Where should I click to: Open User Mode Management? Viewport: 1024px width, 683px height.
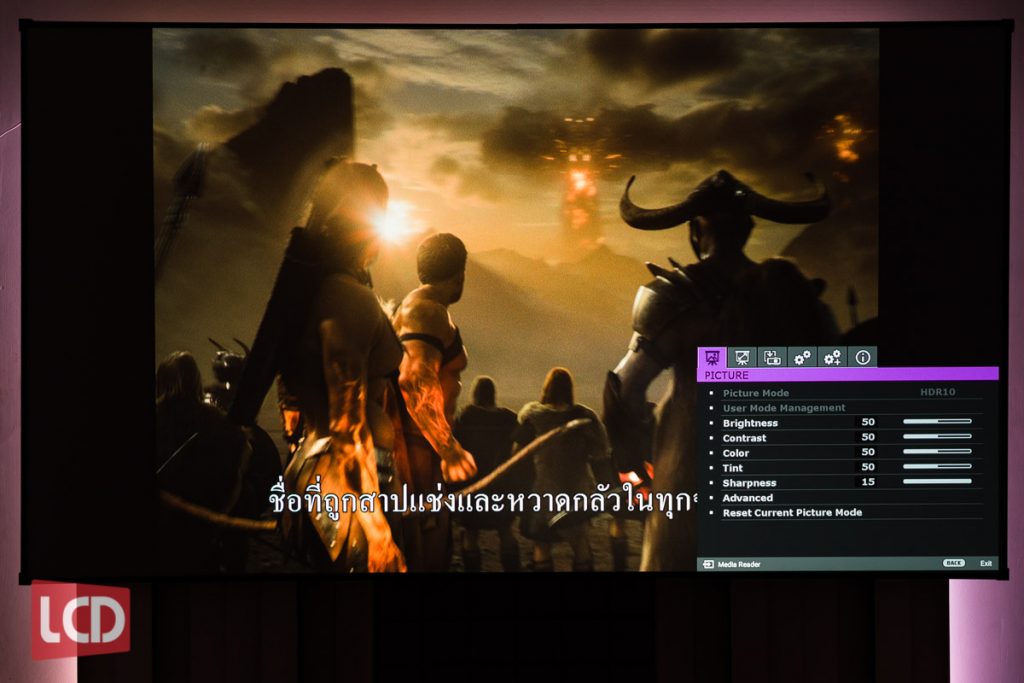(x=846, y=408)
